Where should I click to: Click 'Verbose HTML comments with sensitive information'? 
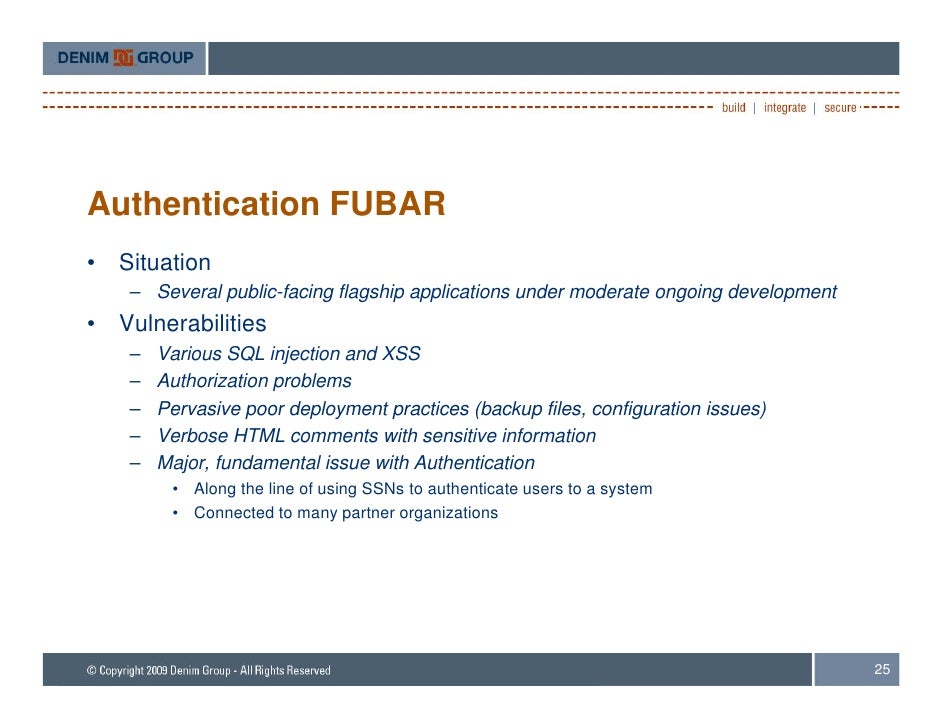pos(377,435)
